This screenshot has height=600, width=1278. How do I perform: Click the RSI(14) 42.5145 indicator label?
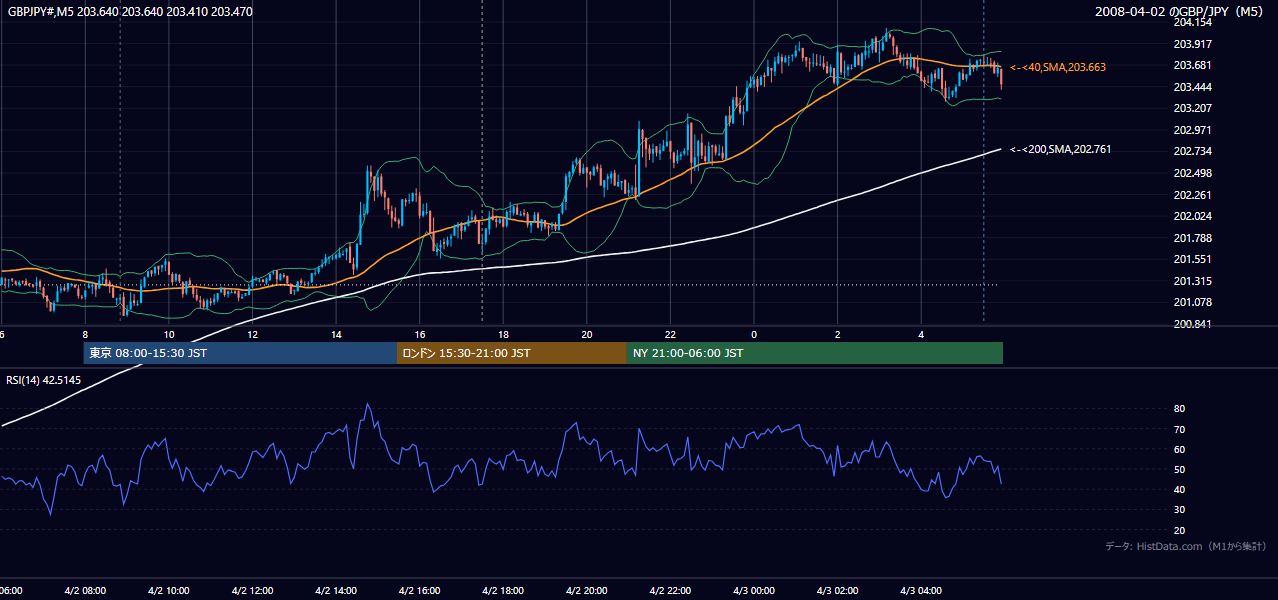click(x=44, y=380)
